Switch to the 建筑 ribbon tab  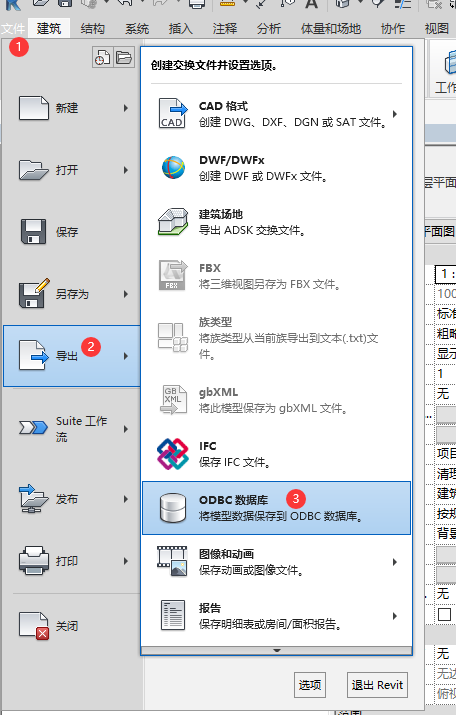point(49,29)
